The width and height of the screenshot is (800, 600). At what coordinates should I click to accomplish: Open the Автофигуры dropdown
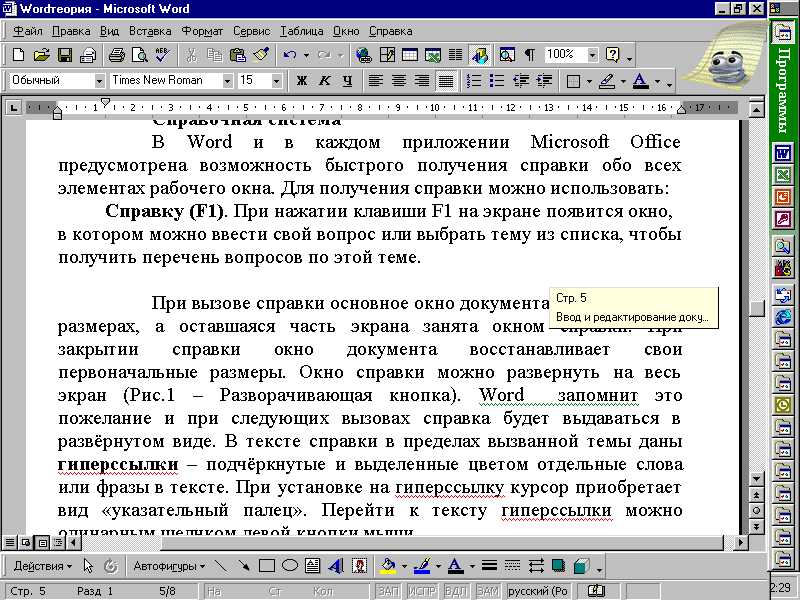tap(169, 565)
